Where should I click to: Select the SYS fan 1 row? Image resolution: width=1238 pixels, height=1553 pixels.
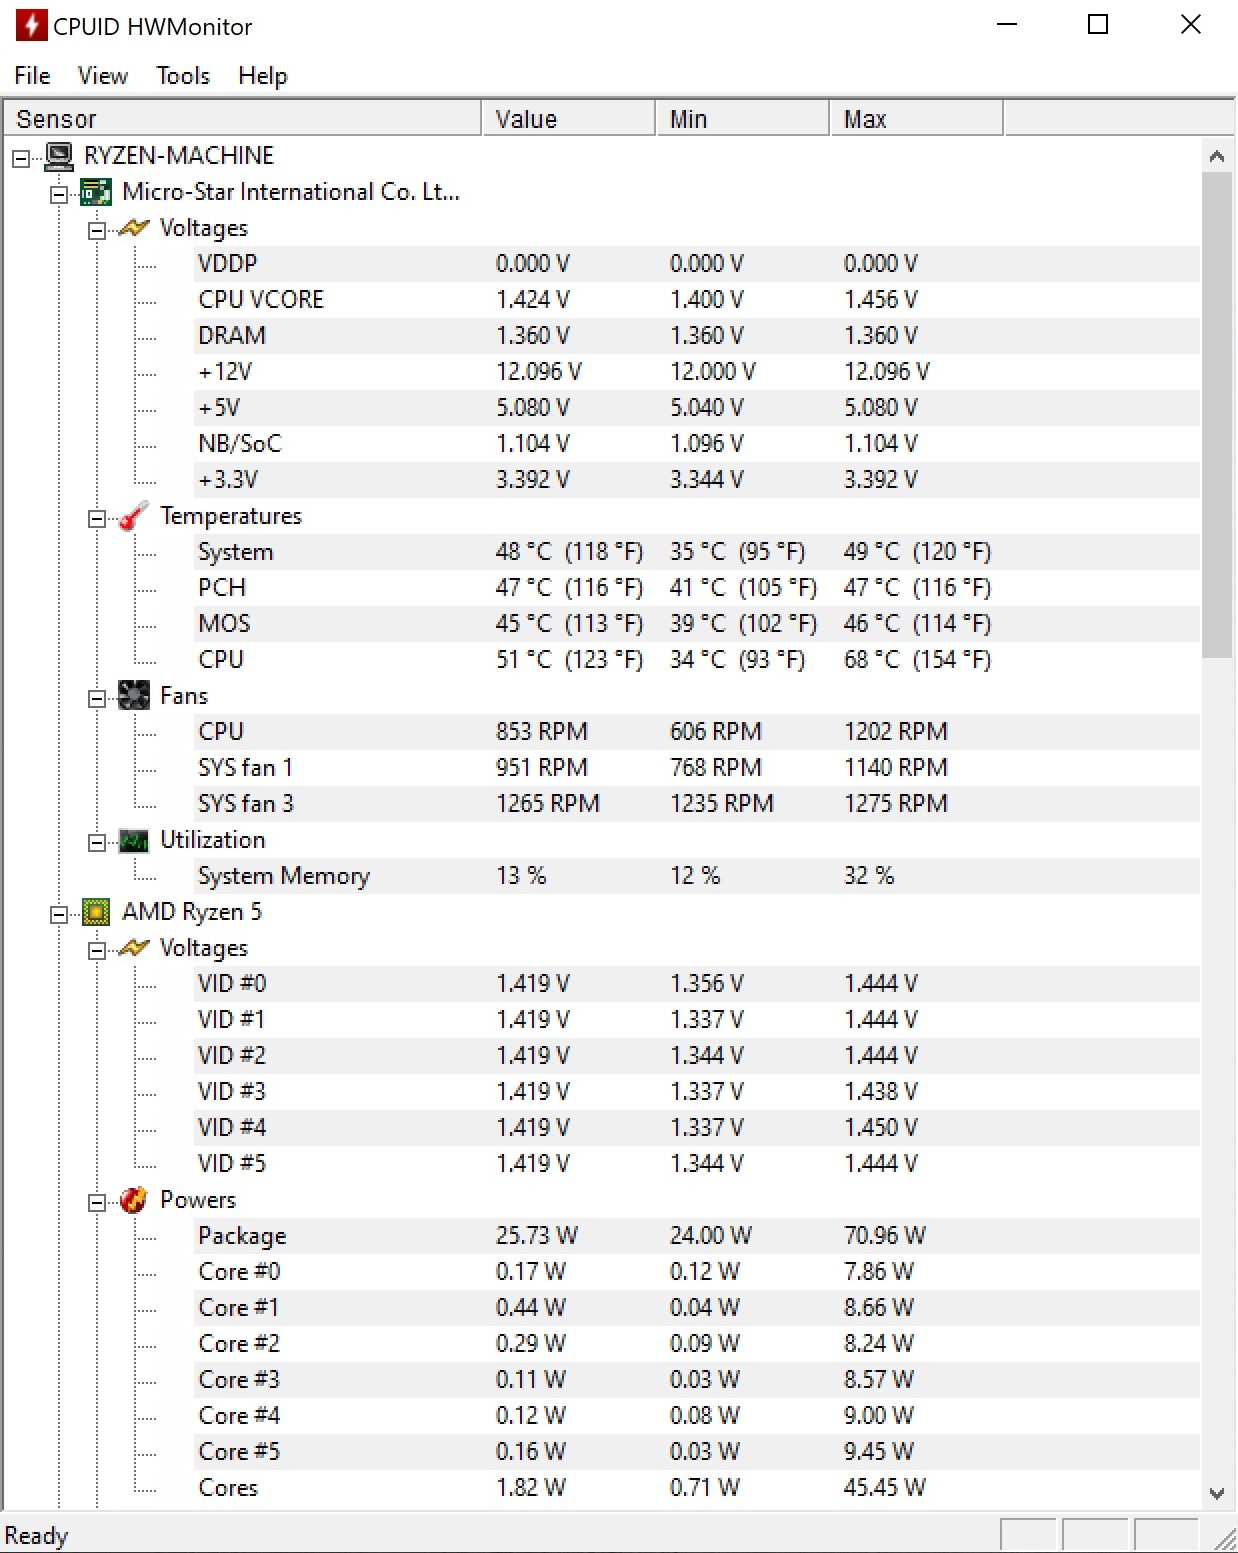click(x=698, y=768)
